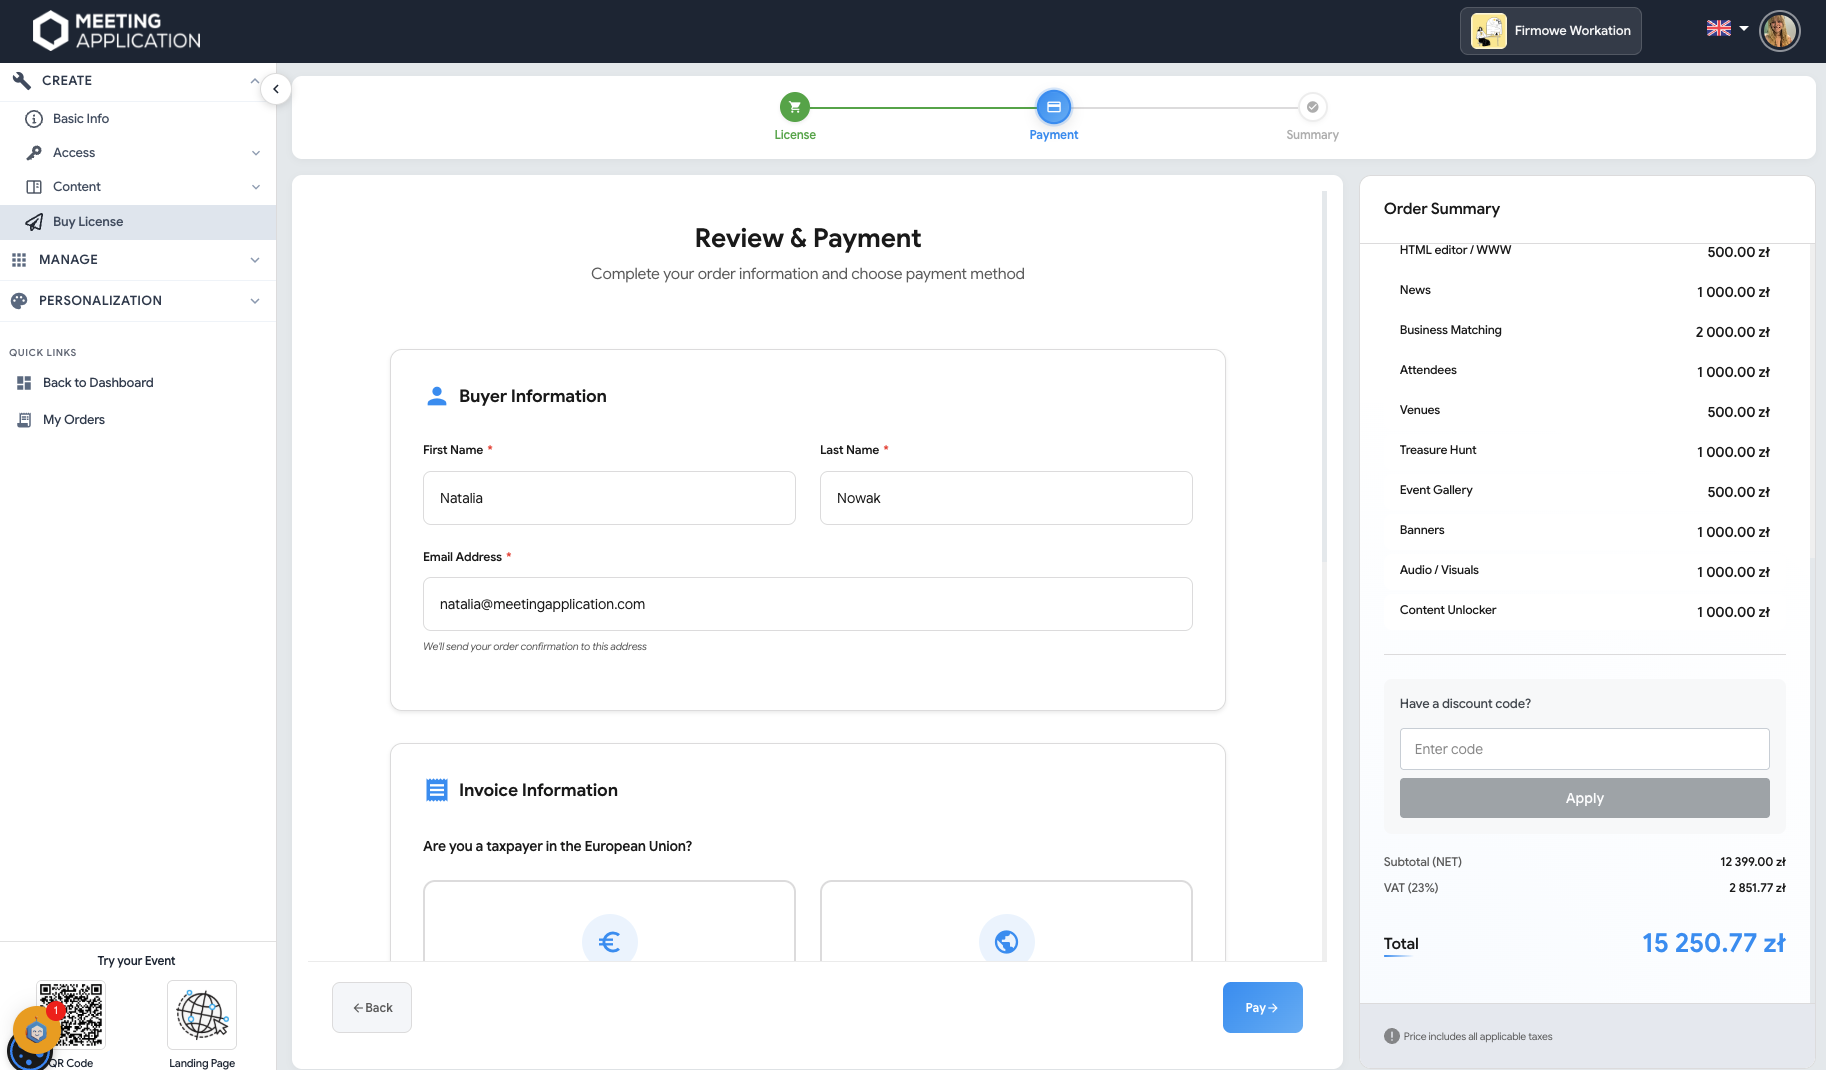Collapse the sidebar with arrow button
The image size is (1826, 1070).
click(x=276, y=89)
